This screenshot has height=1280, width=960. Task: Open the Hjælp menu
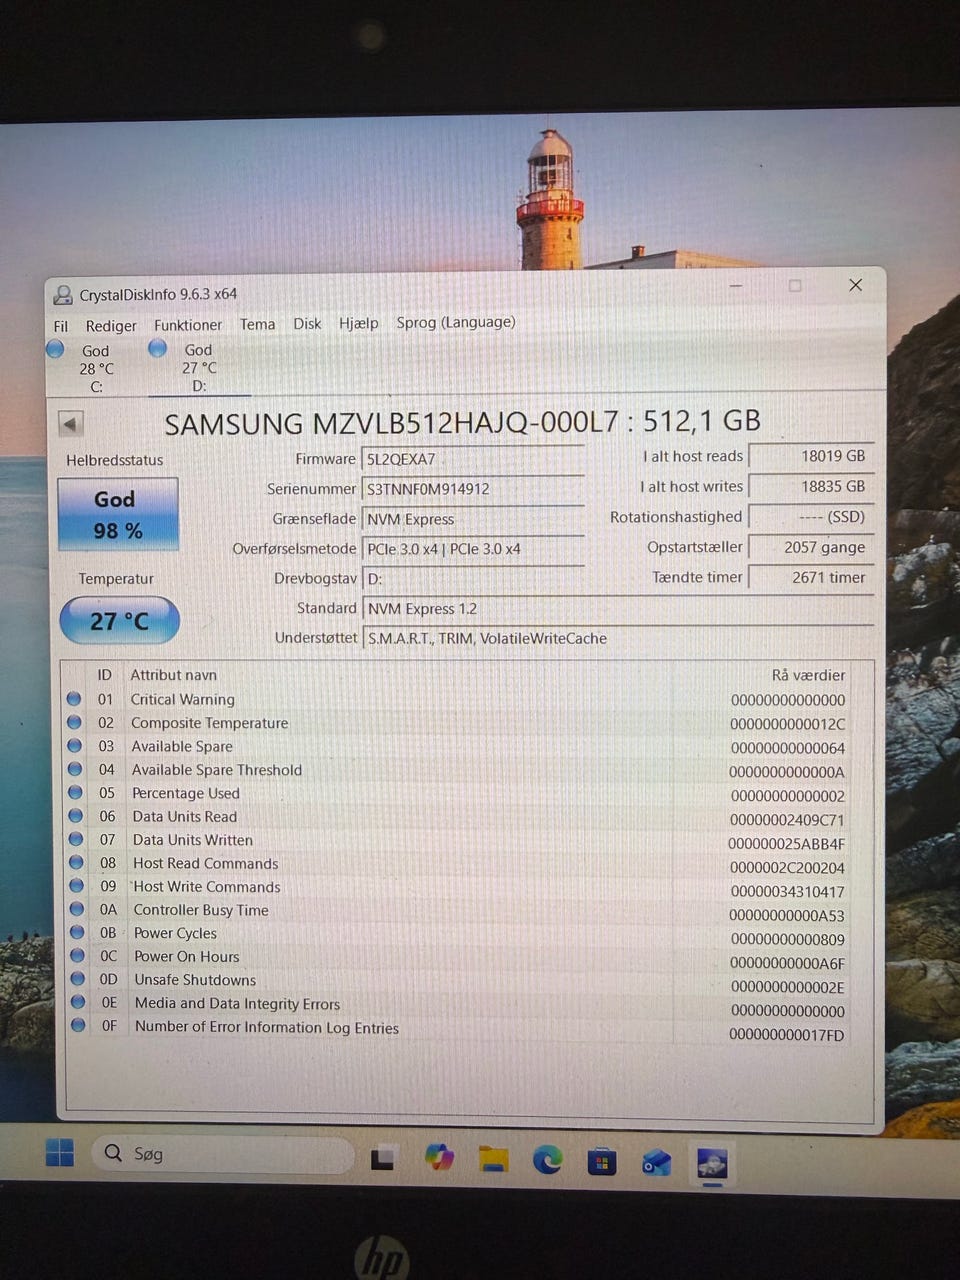click(359, 323)
